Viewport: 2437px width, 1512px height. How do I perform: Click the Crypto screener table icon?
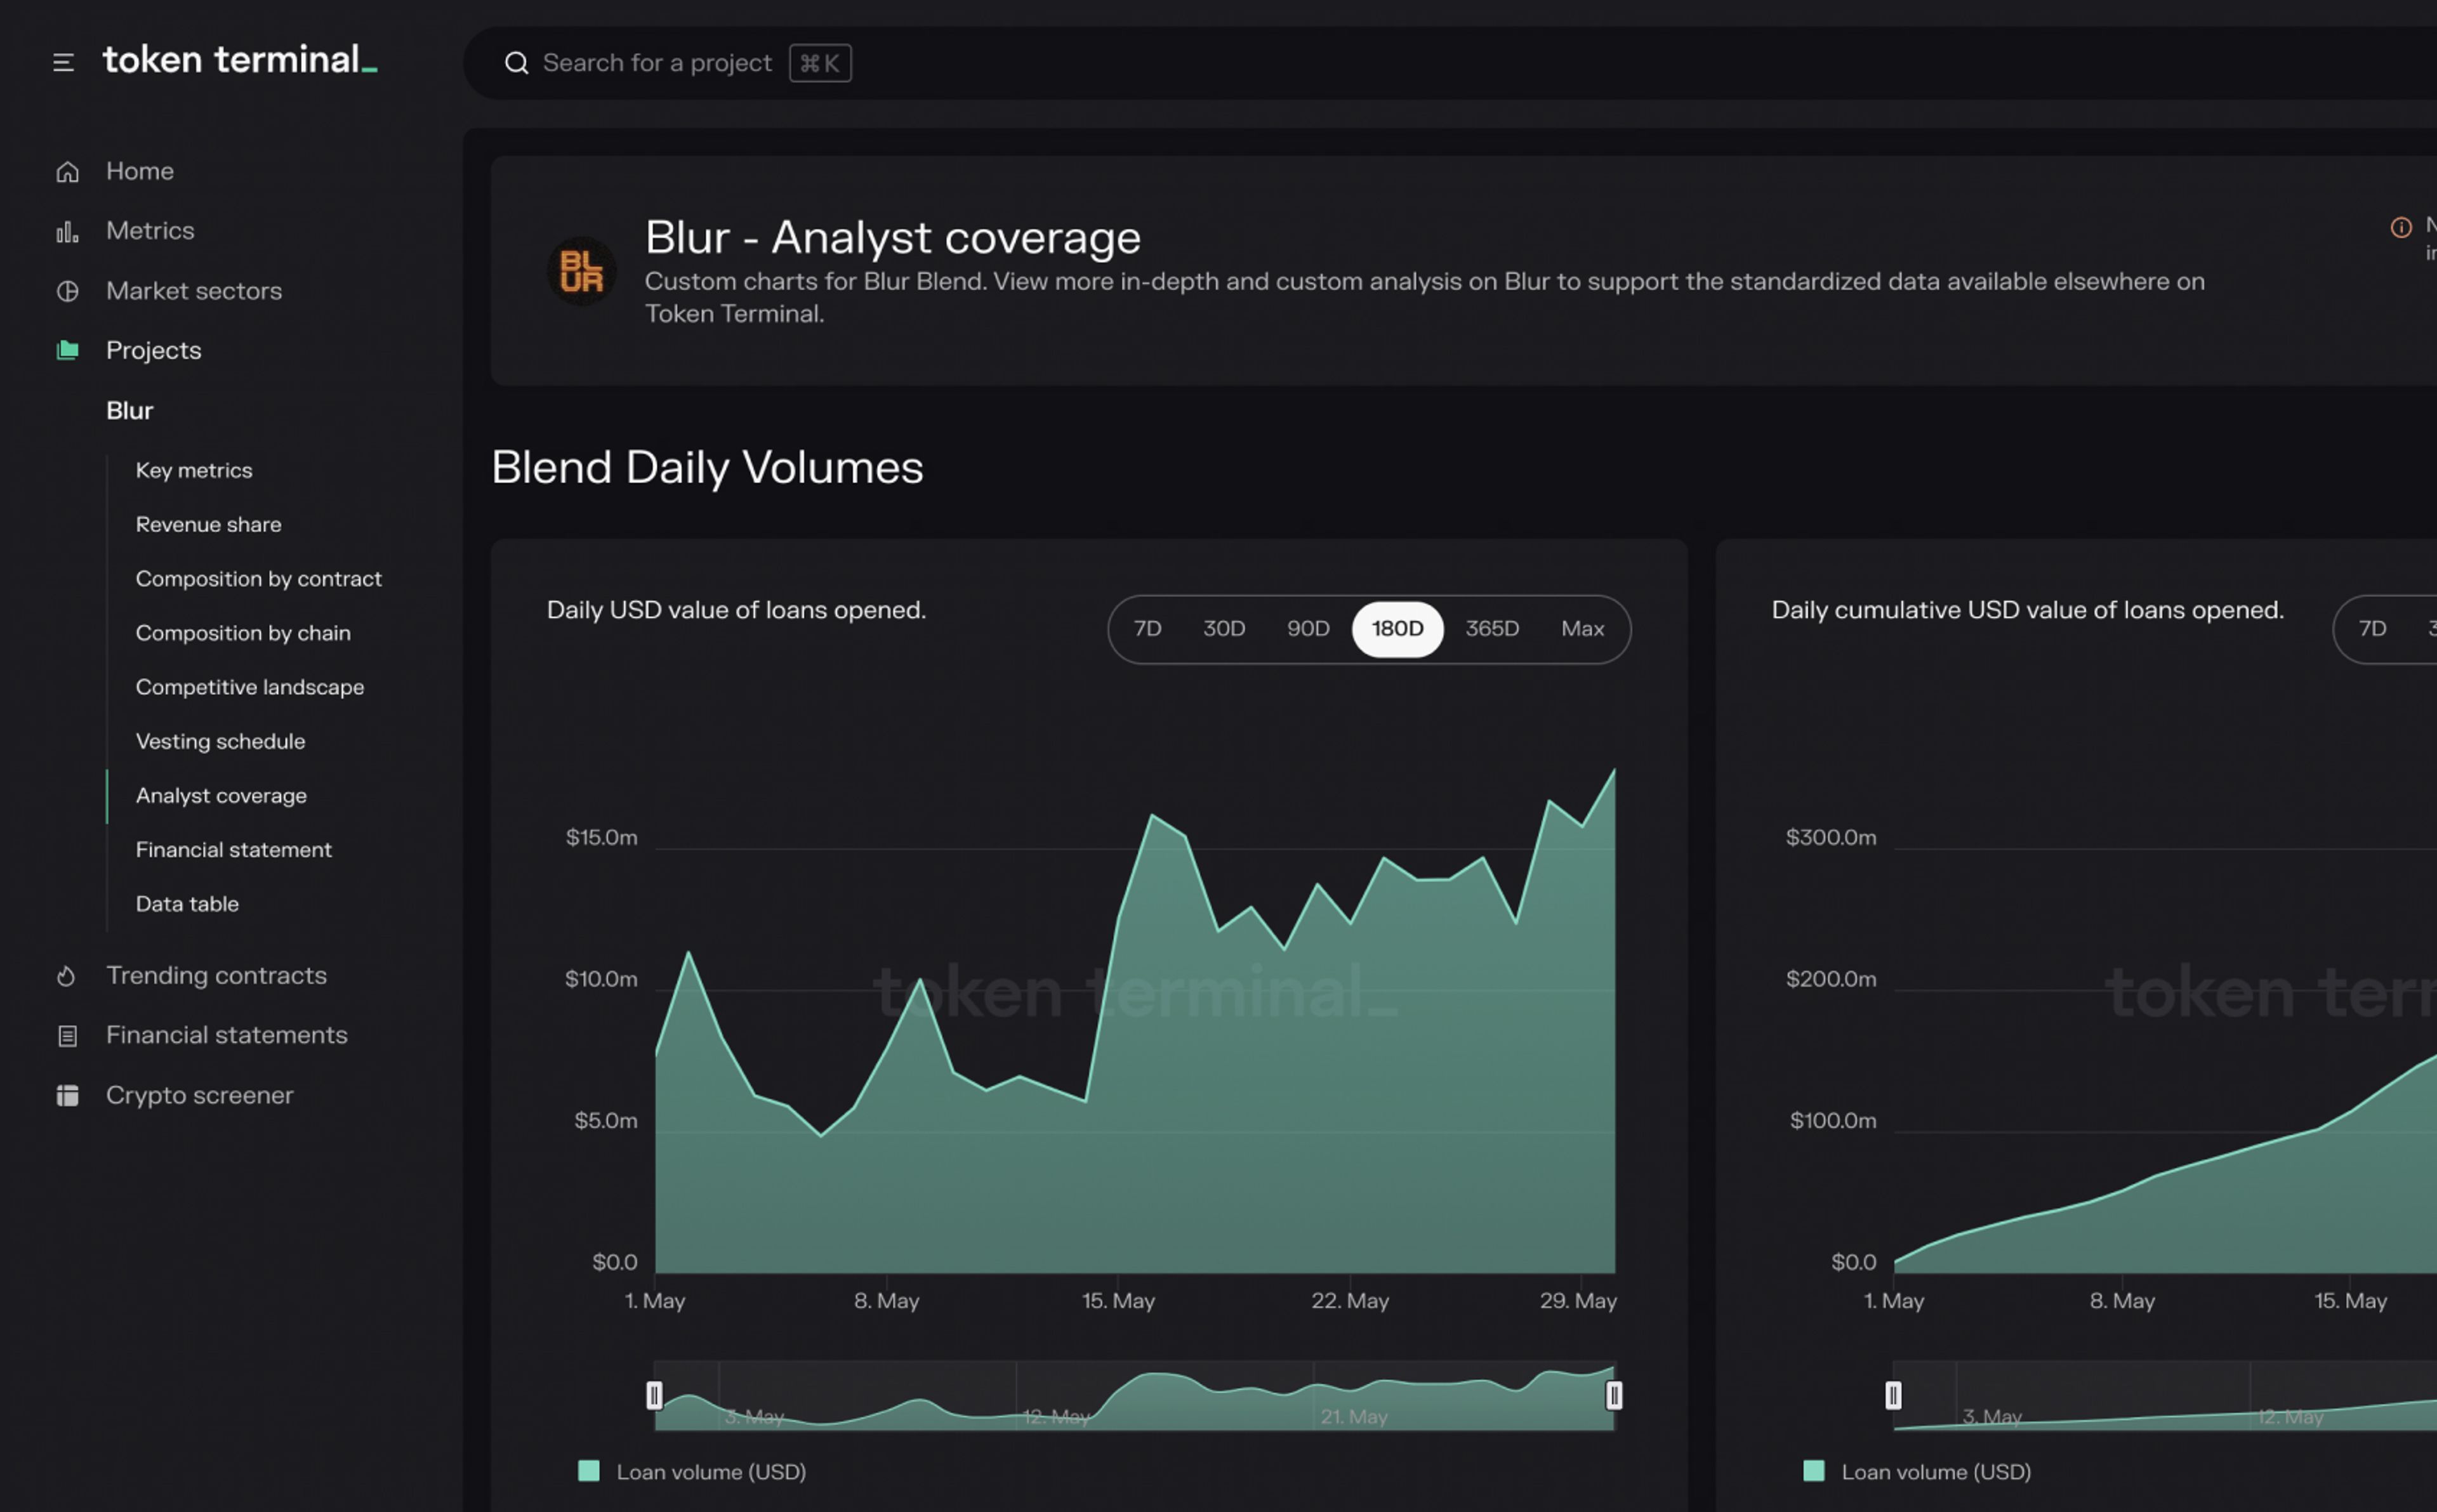[x=67, y=1095]
